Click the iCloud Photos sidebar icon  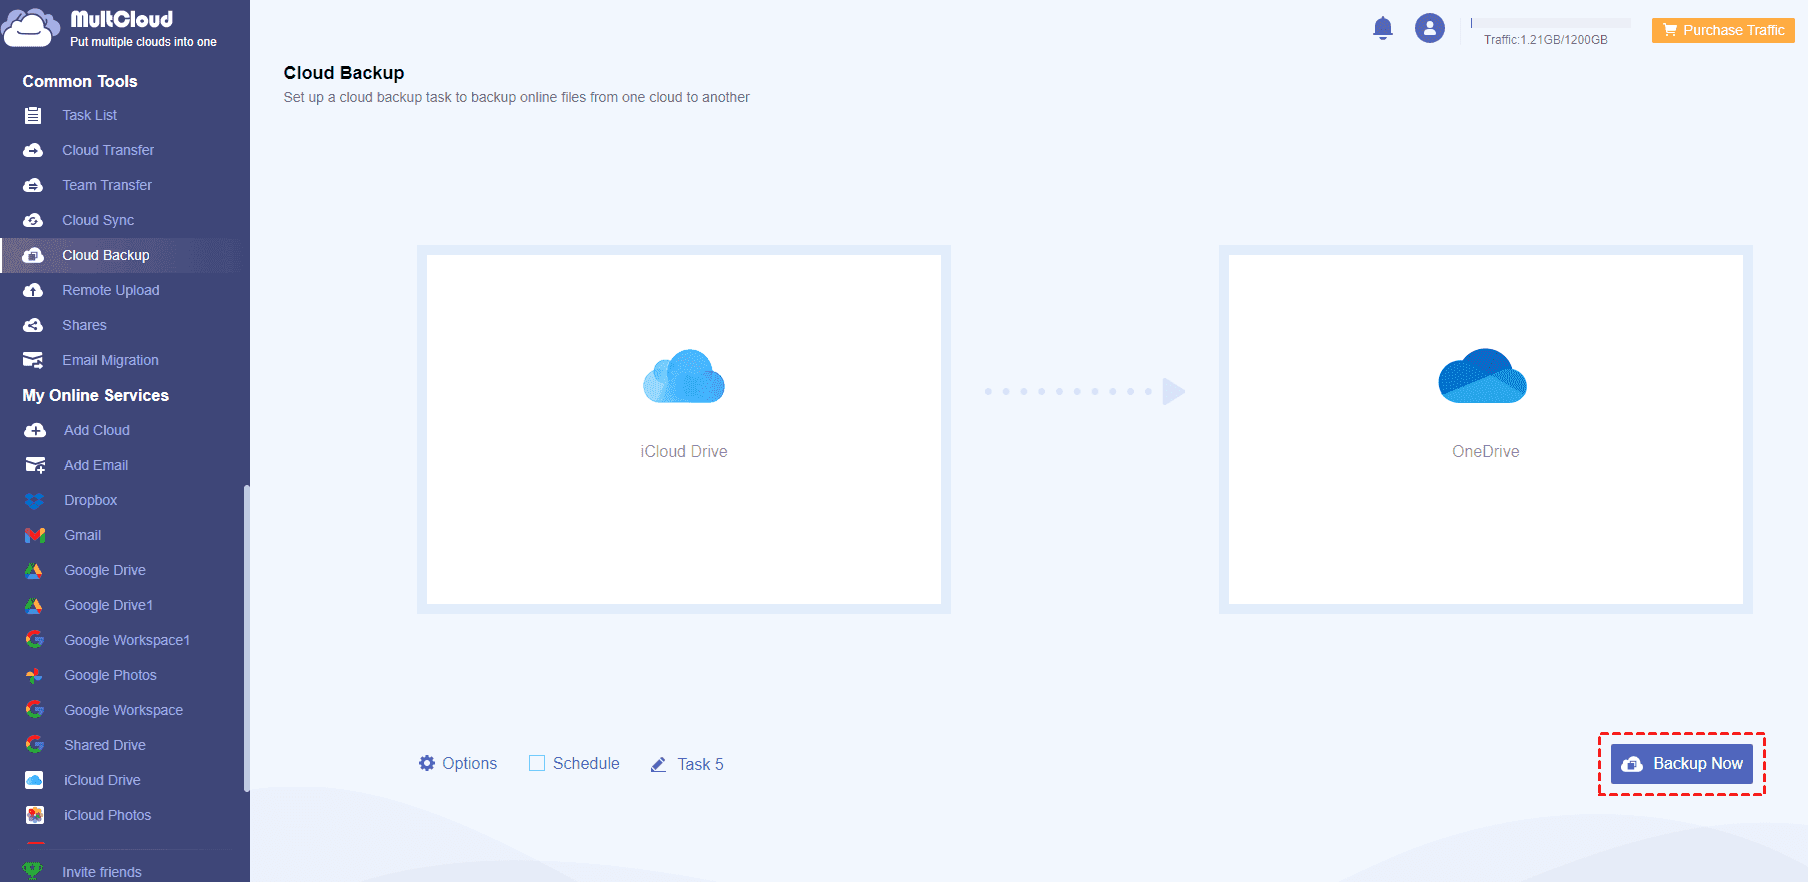click(35, 815)
